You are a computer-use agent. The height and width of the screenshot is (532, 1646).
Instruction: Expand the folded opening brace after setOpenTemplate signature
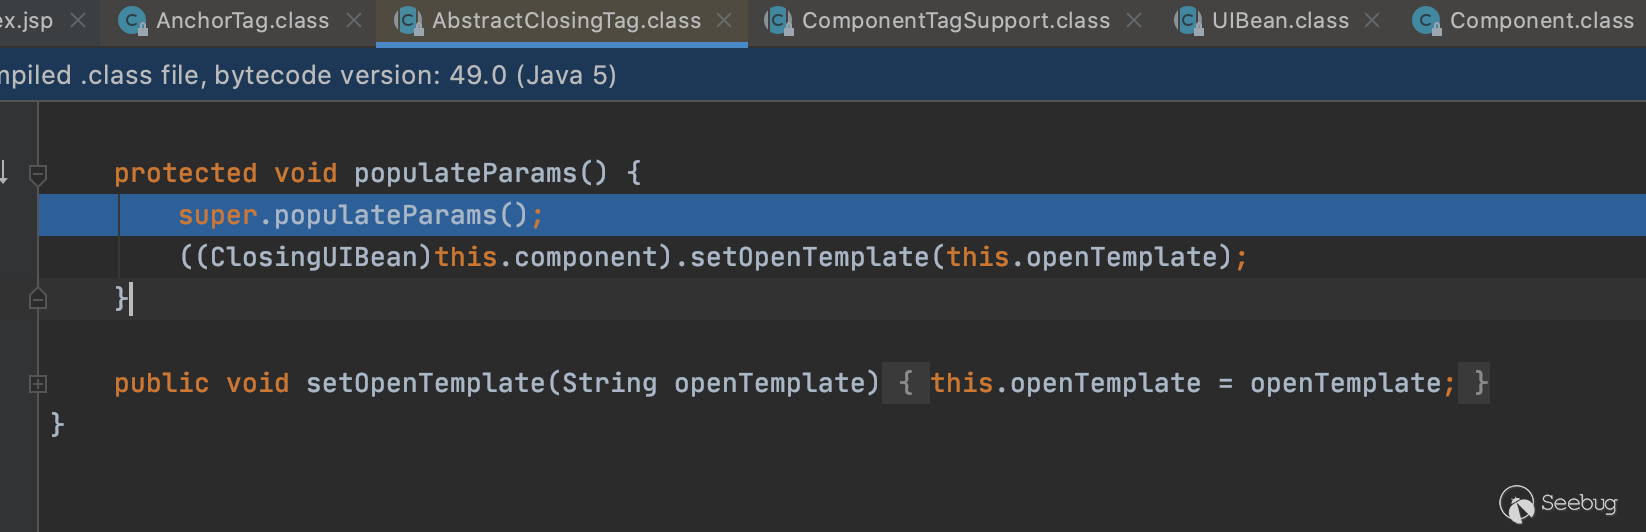tap(906, 383)
